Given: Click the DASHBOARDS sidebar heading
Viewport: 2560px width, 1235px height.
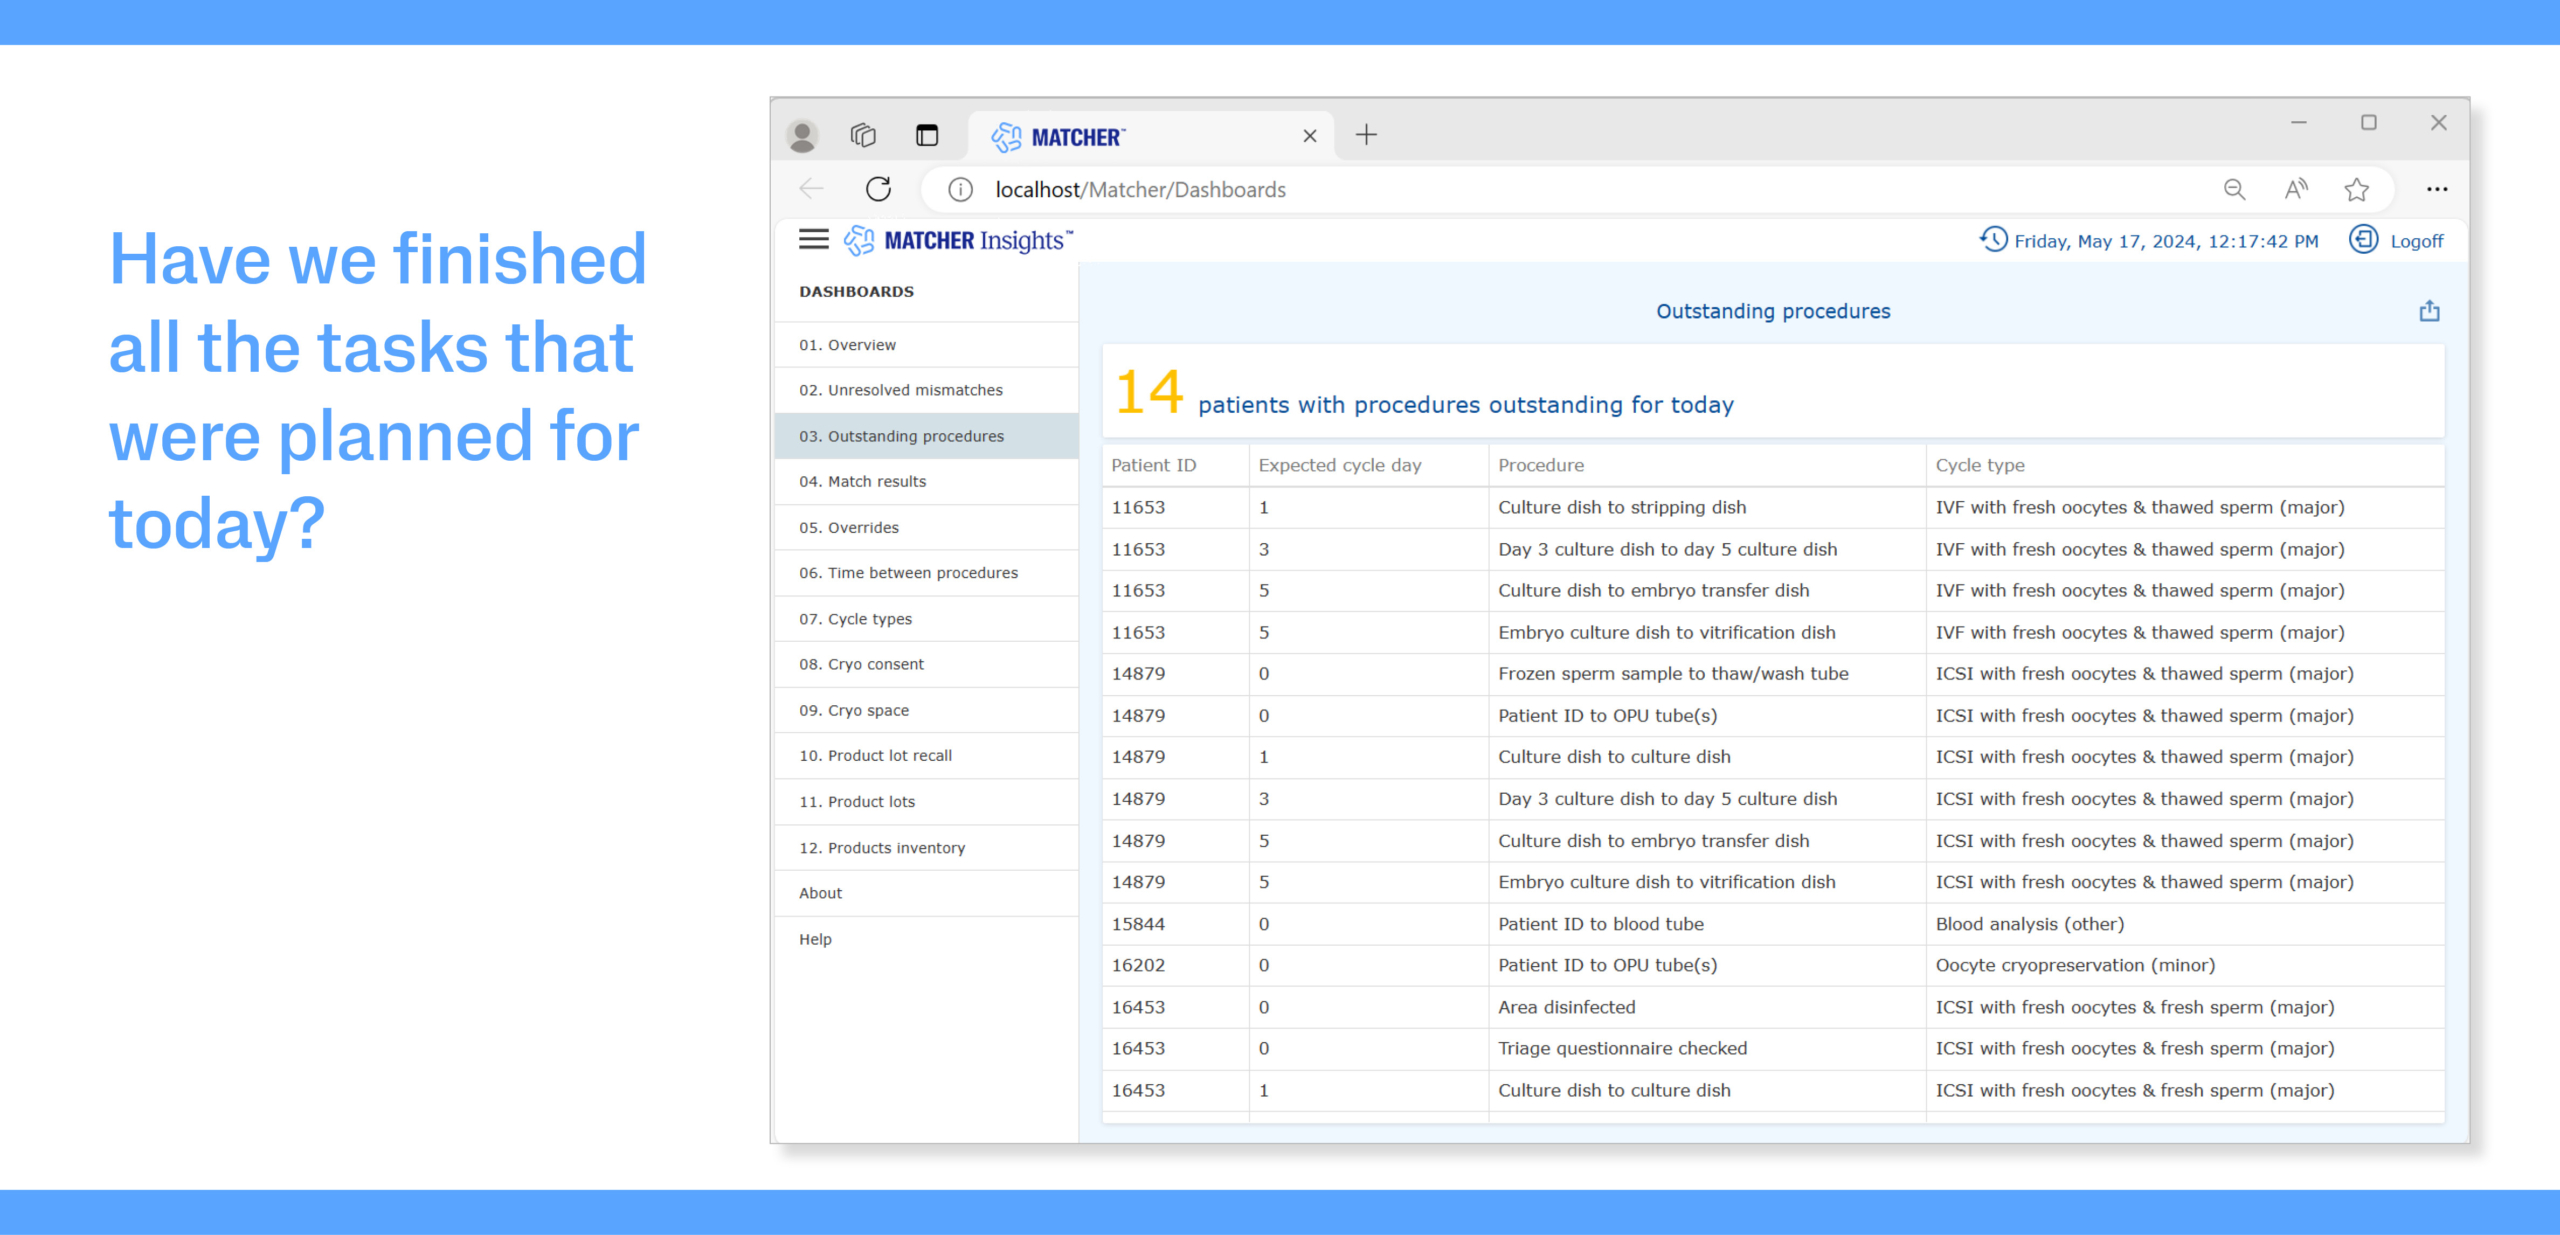Looking at the screenshot, I should [x=856, y=292].
